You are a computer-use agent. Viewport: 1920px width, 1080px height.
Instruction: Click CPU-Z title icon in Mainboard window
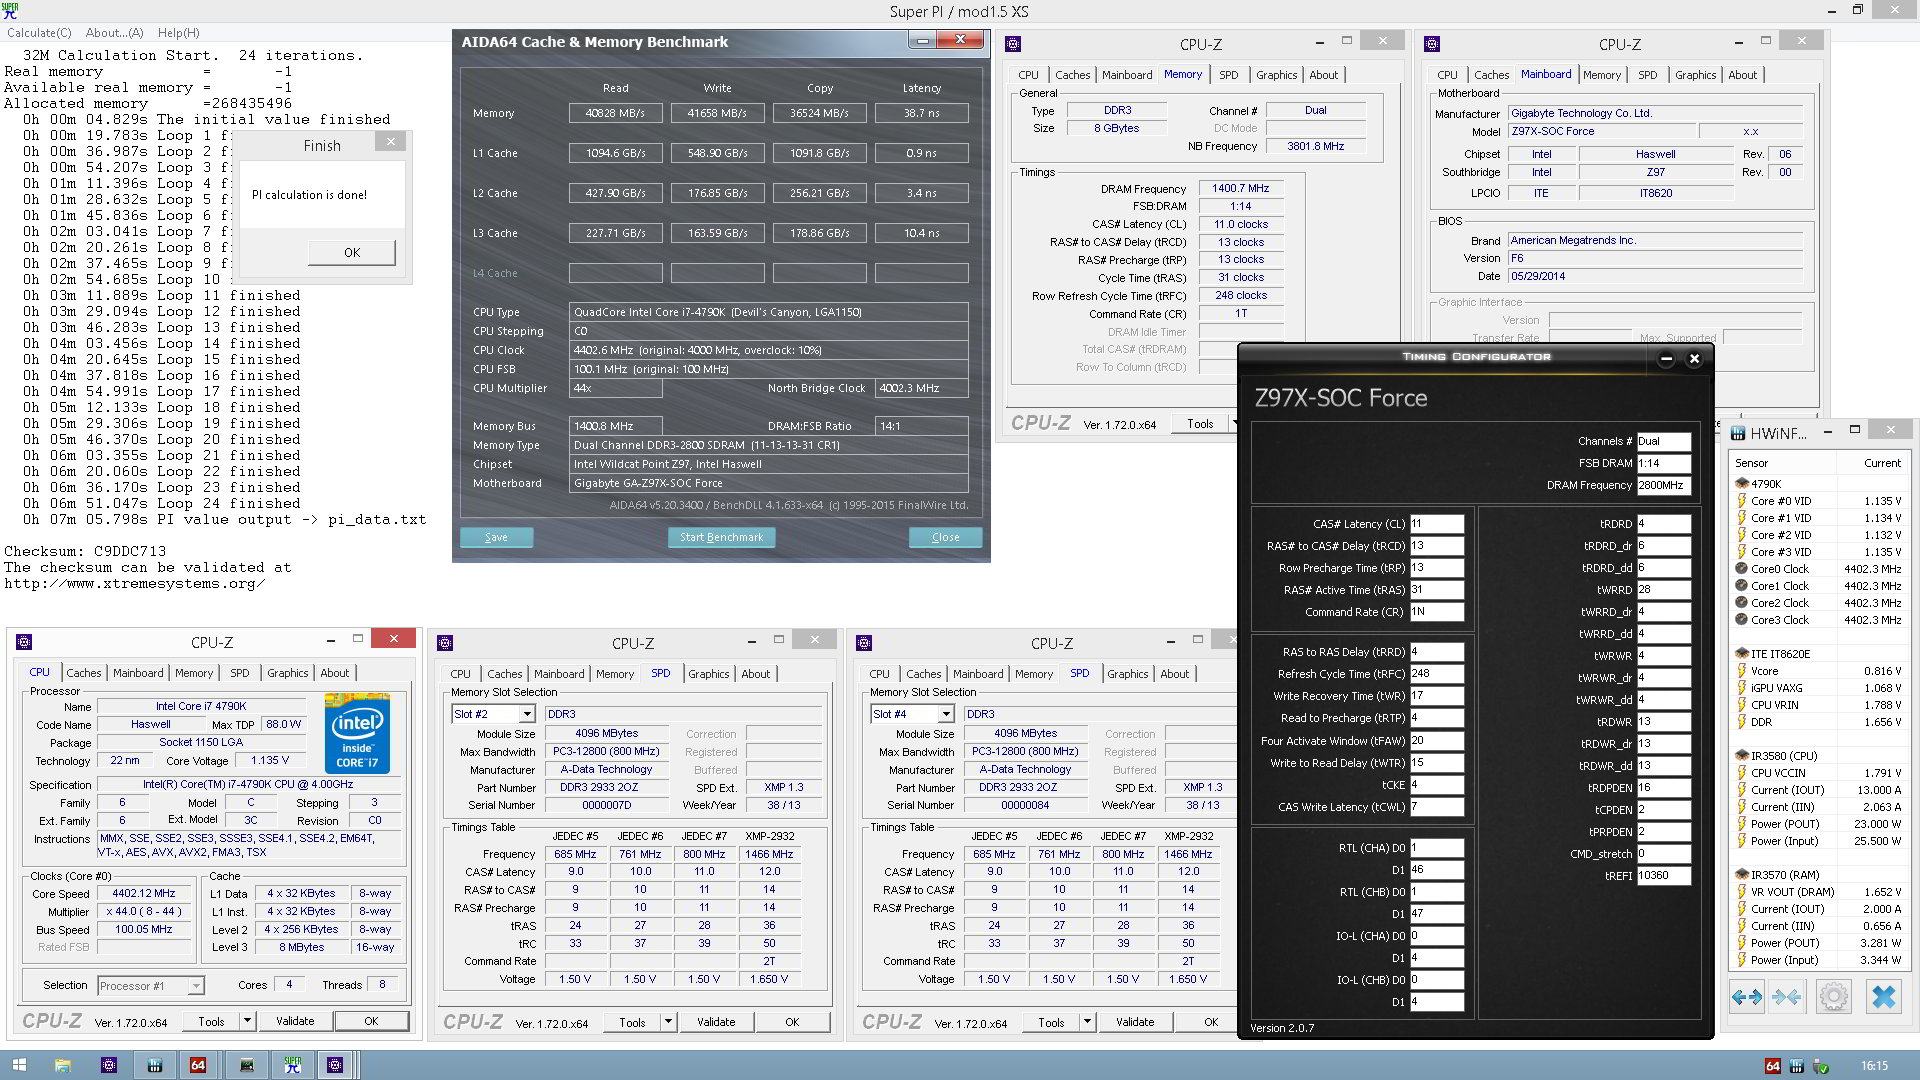tap(1432, 44)
